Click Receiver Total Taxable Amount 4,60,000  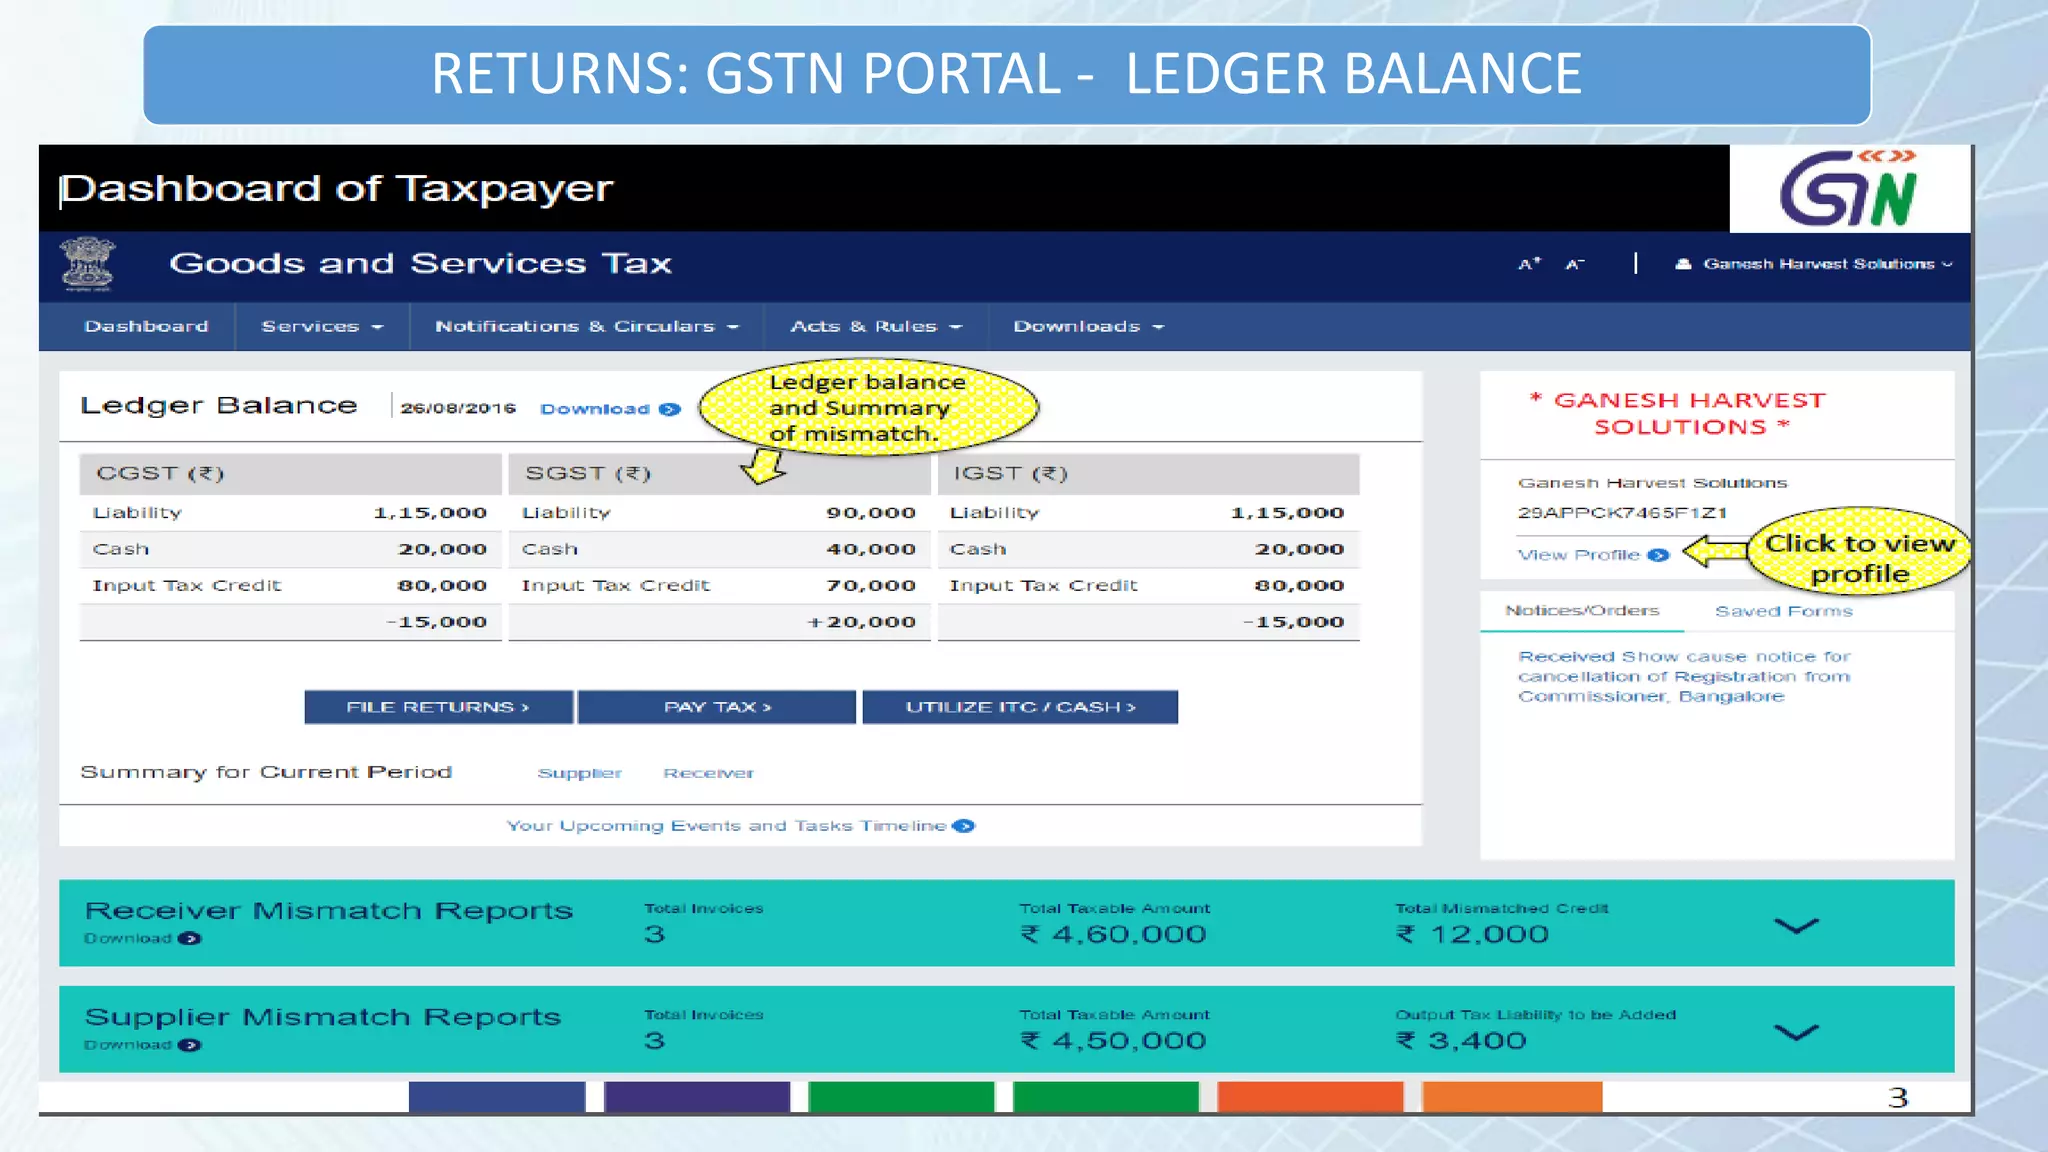(x=1113, y=934)
